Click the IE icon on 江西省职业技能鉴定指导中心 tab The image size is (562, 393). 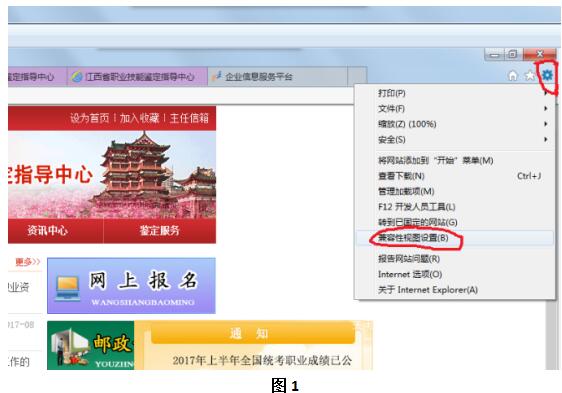[x=77, y=76]
